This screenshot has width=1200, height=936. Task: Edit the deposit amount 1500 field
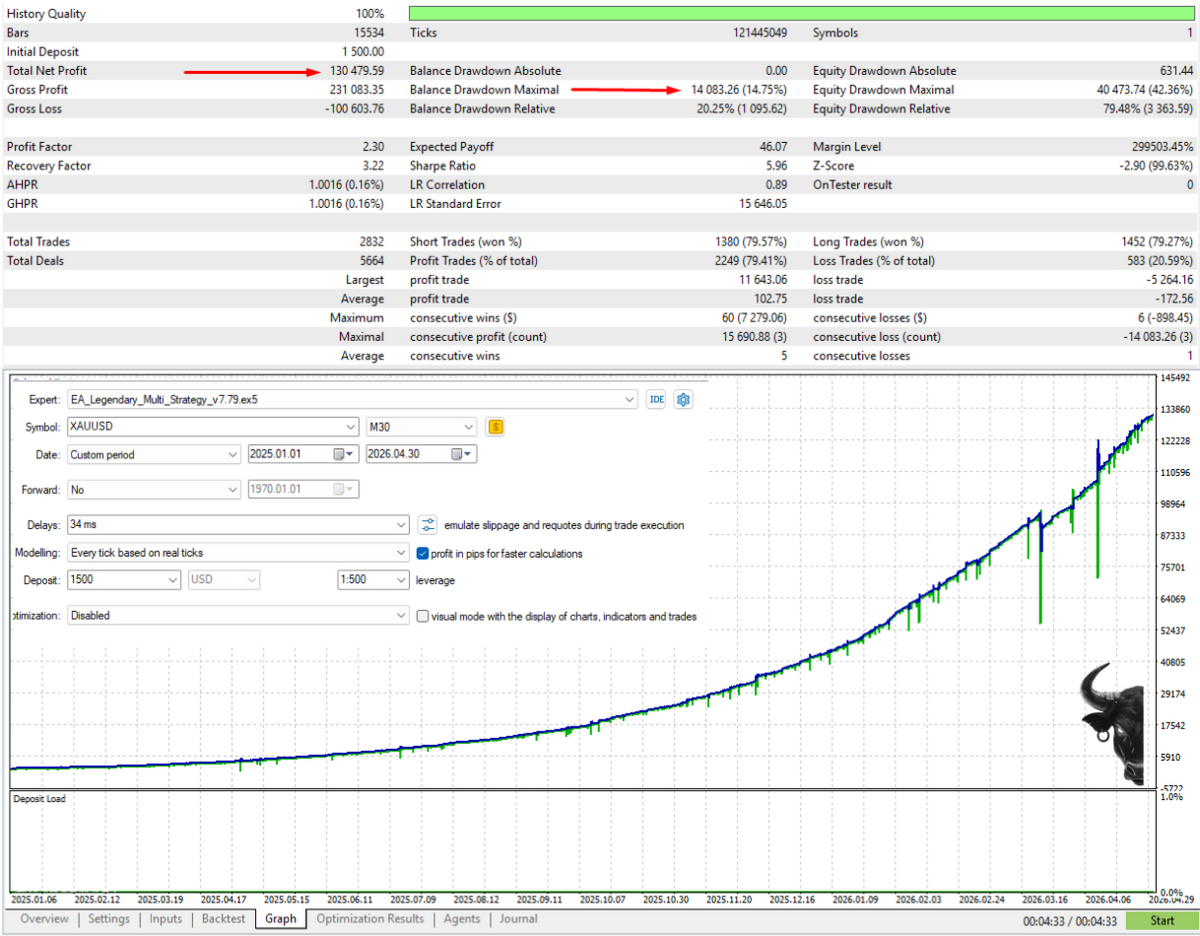coord(124,580)
